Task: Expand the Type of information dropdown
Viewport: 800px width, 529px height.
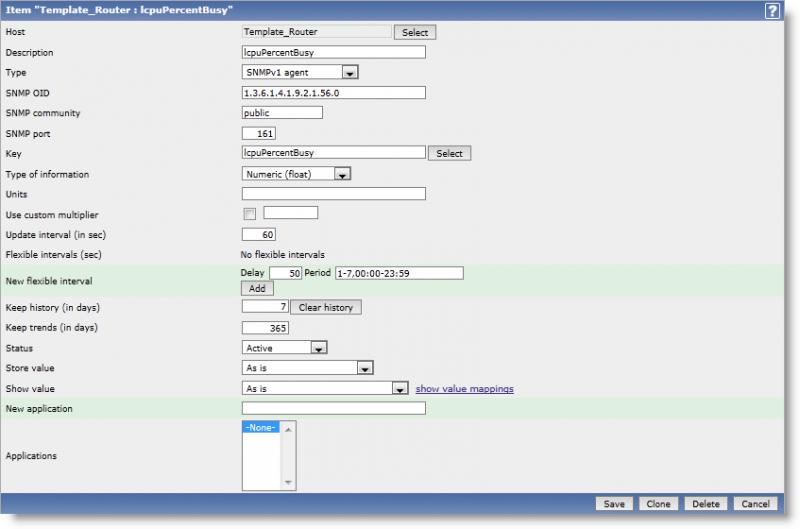Action: 296,174
